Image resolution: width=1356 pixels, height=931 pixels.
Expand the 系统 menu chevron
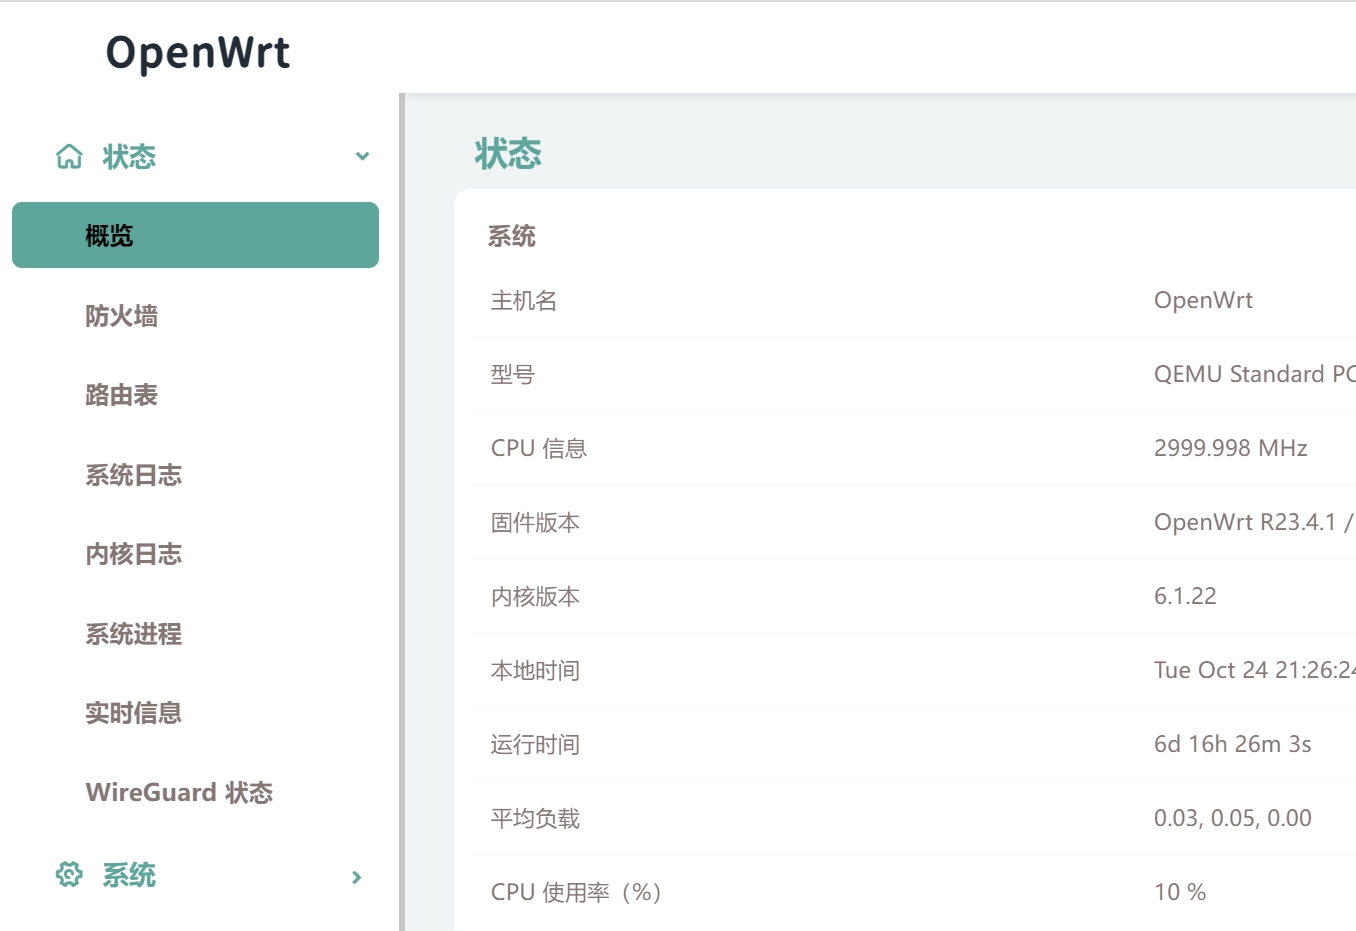(357, 877)
